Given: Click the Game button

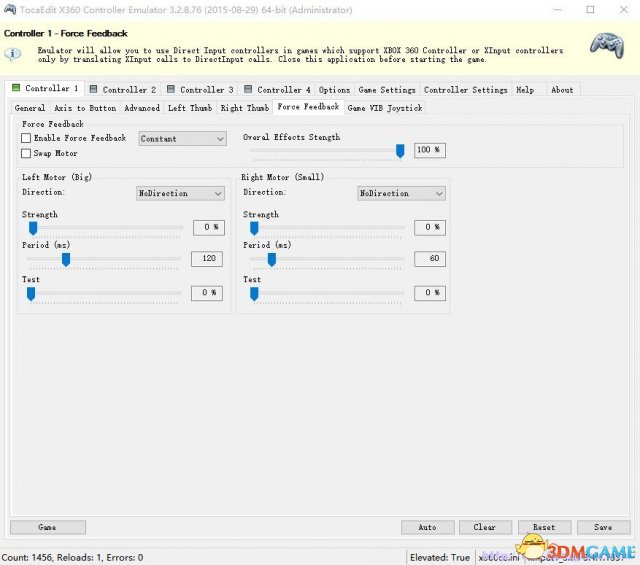Looking at the screenshot, I should tap(48, 527).
